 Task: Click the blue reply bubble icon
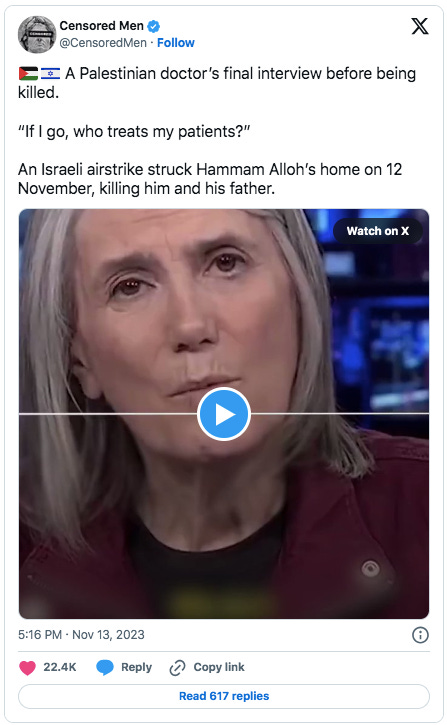click(104, 668)
